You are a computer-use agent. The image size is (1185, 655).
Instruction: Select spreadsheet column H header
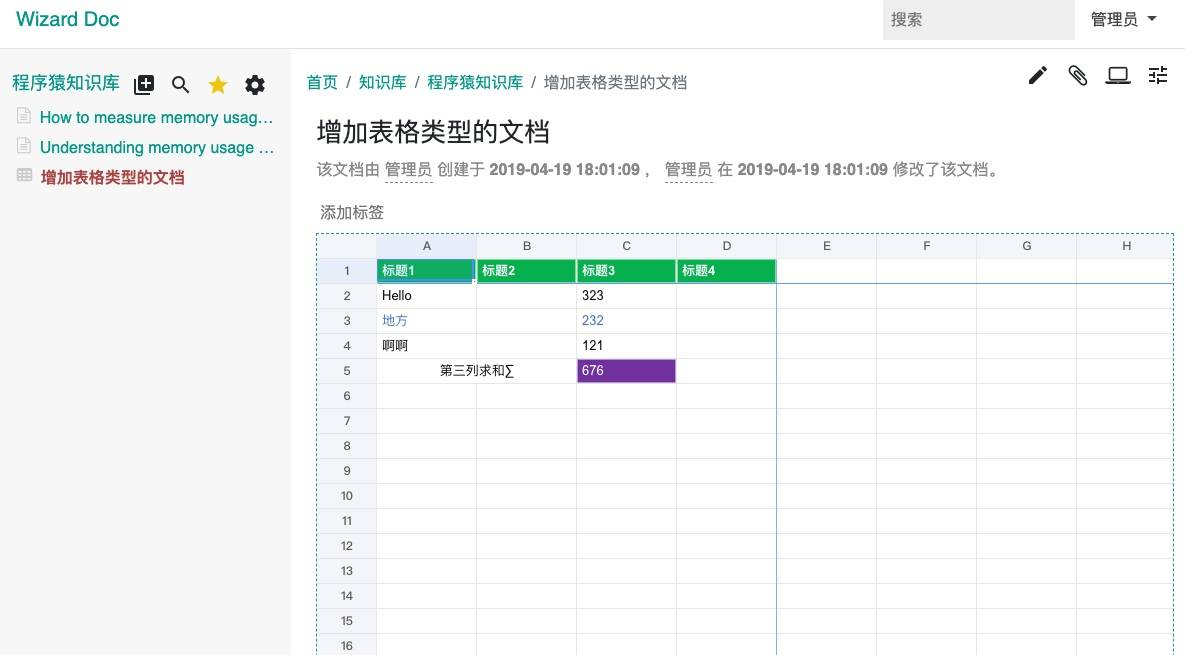(1125, 246)
